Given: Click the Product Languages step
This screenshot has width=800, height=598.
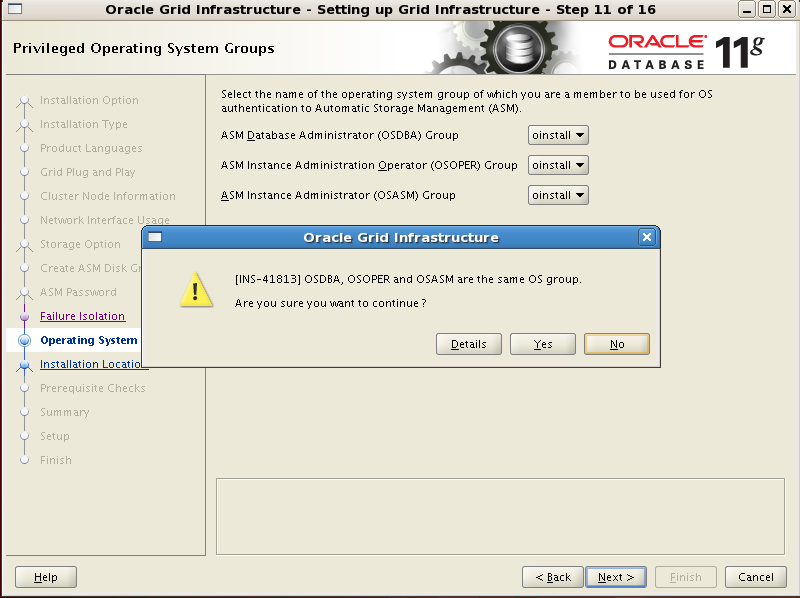Looking at the screenshot, I should click(91, 148).
